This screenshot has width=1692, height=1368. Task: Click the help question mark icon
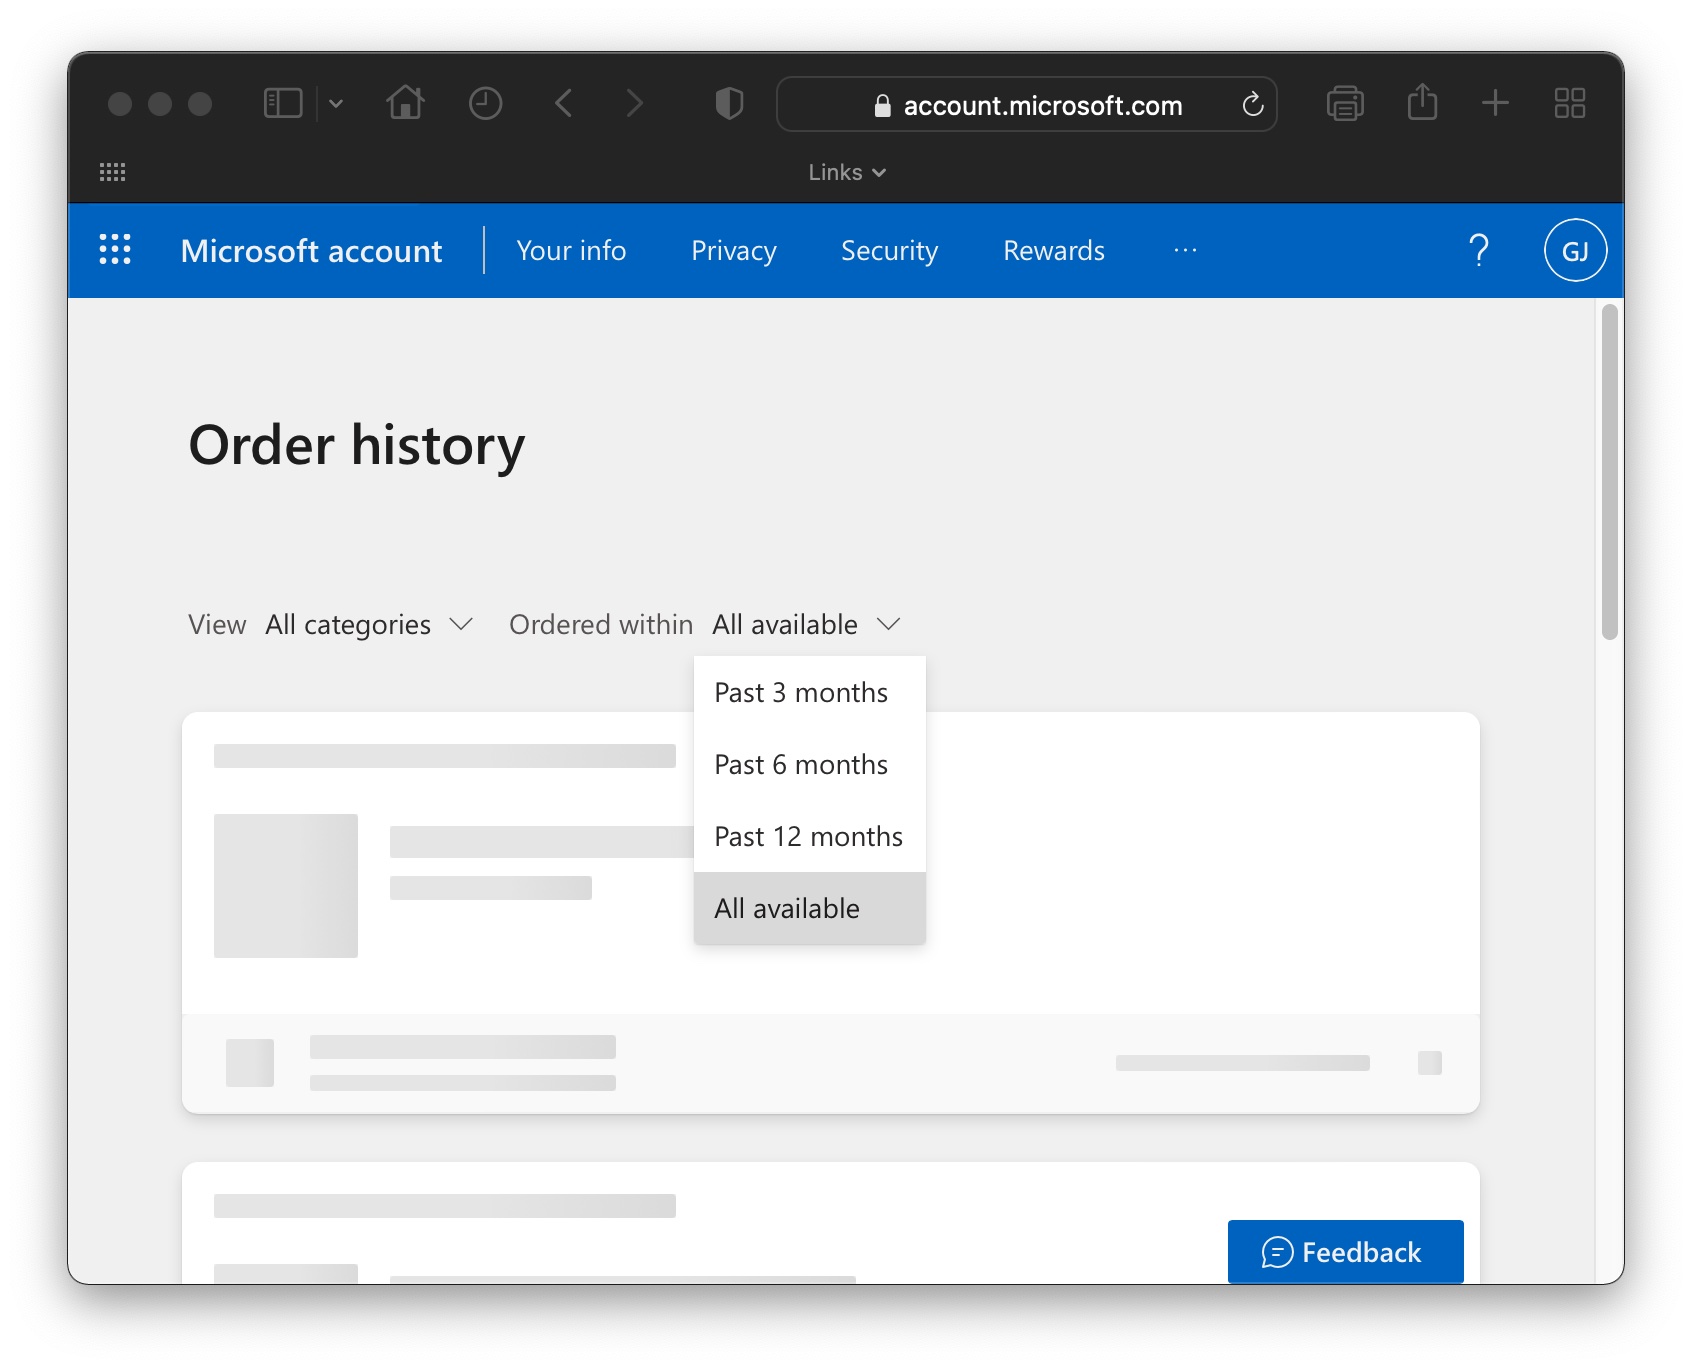[1478, 250]
